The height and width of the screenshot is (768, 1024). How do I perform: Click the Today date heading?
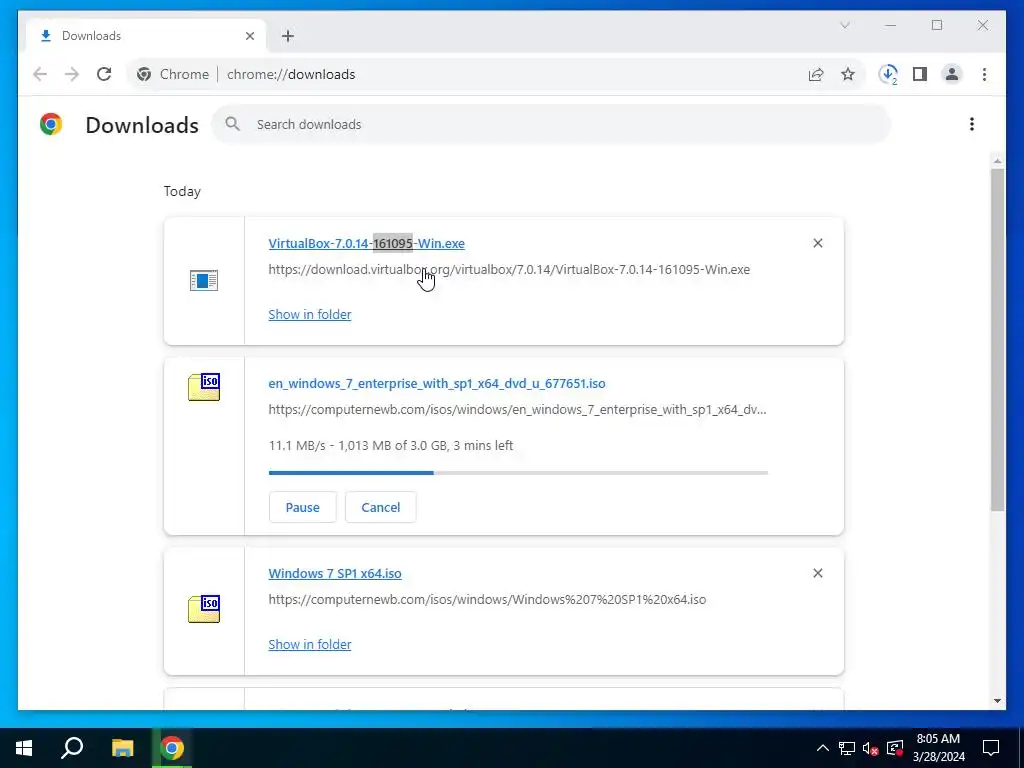tap(182, 191)
